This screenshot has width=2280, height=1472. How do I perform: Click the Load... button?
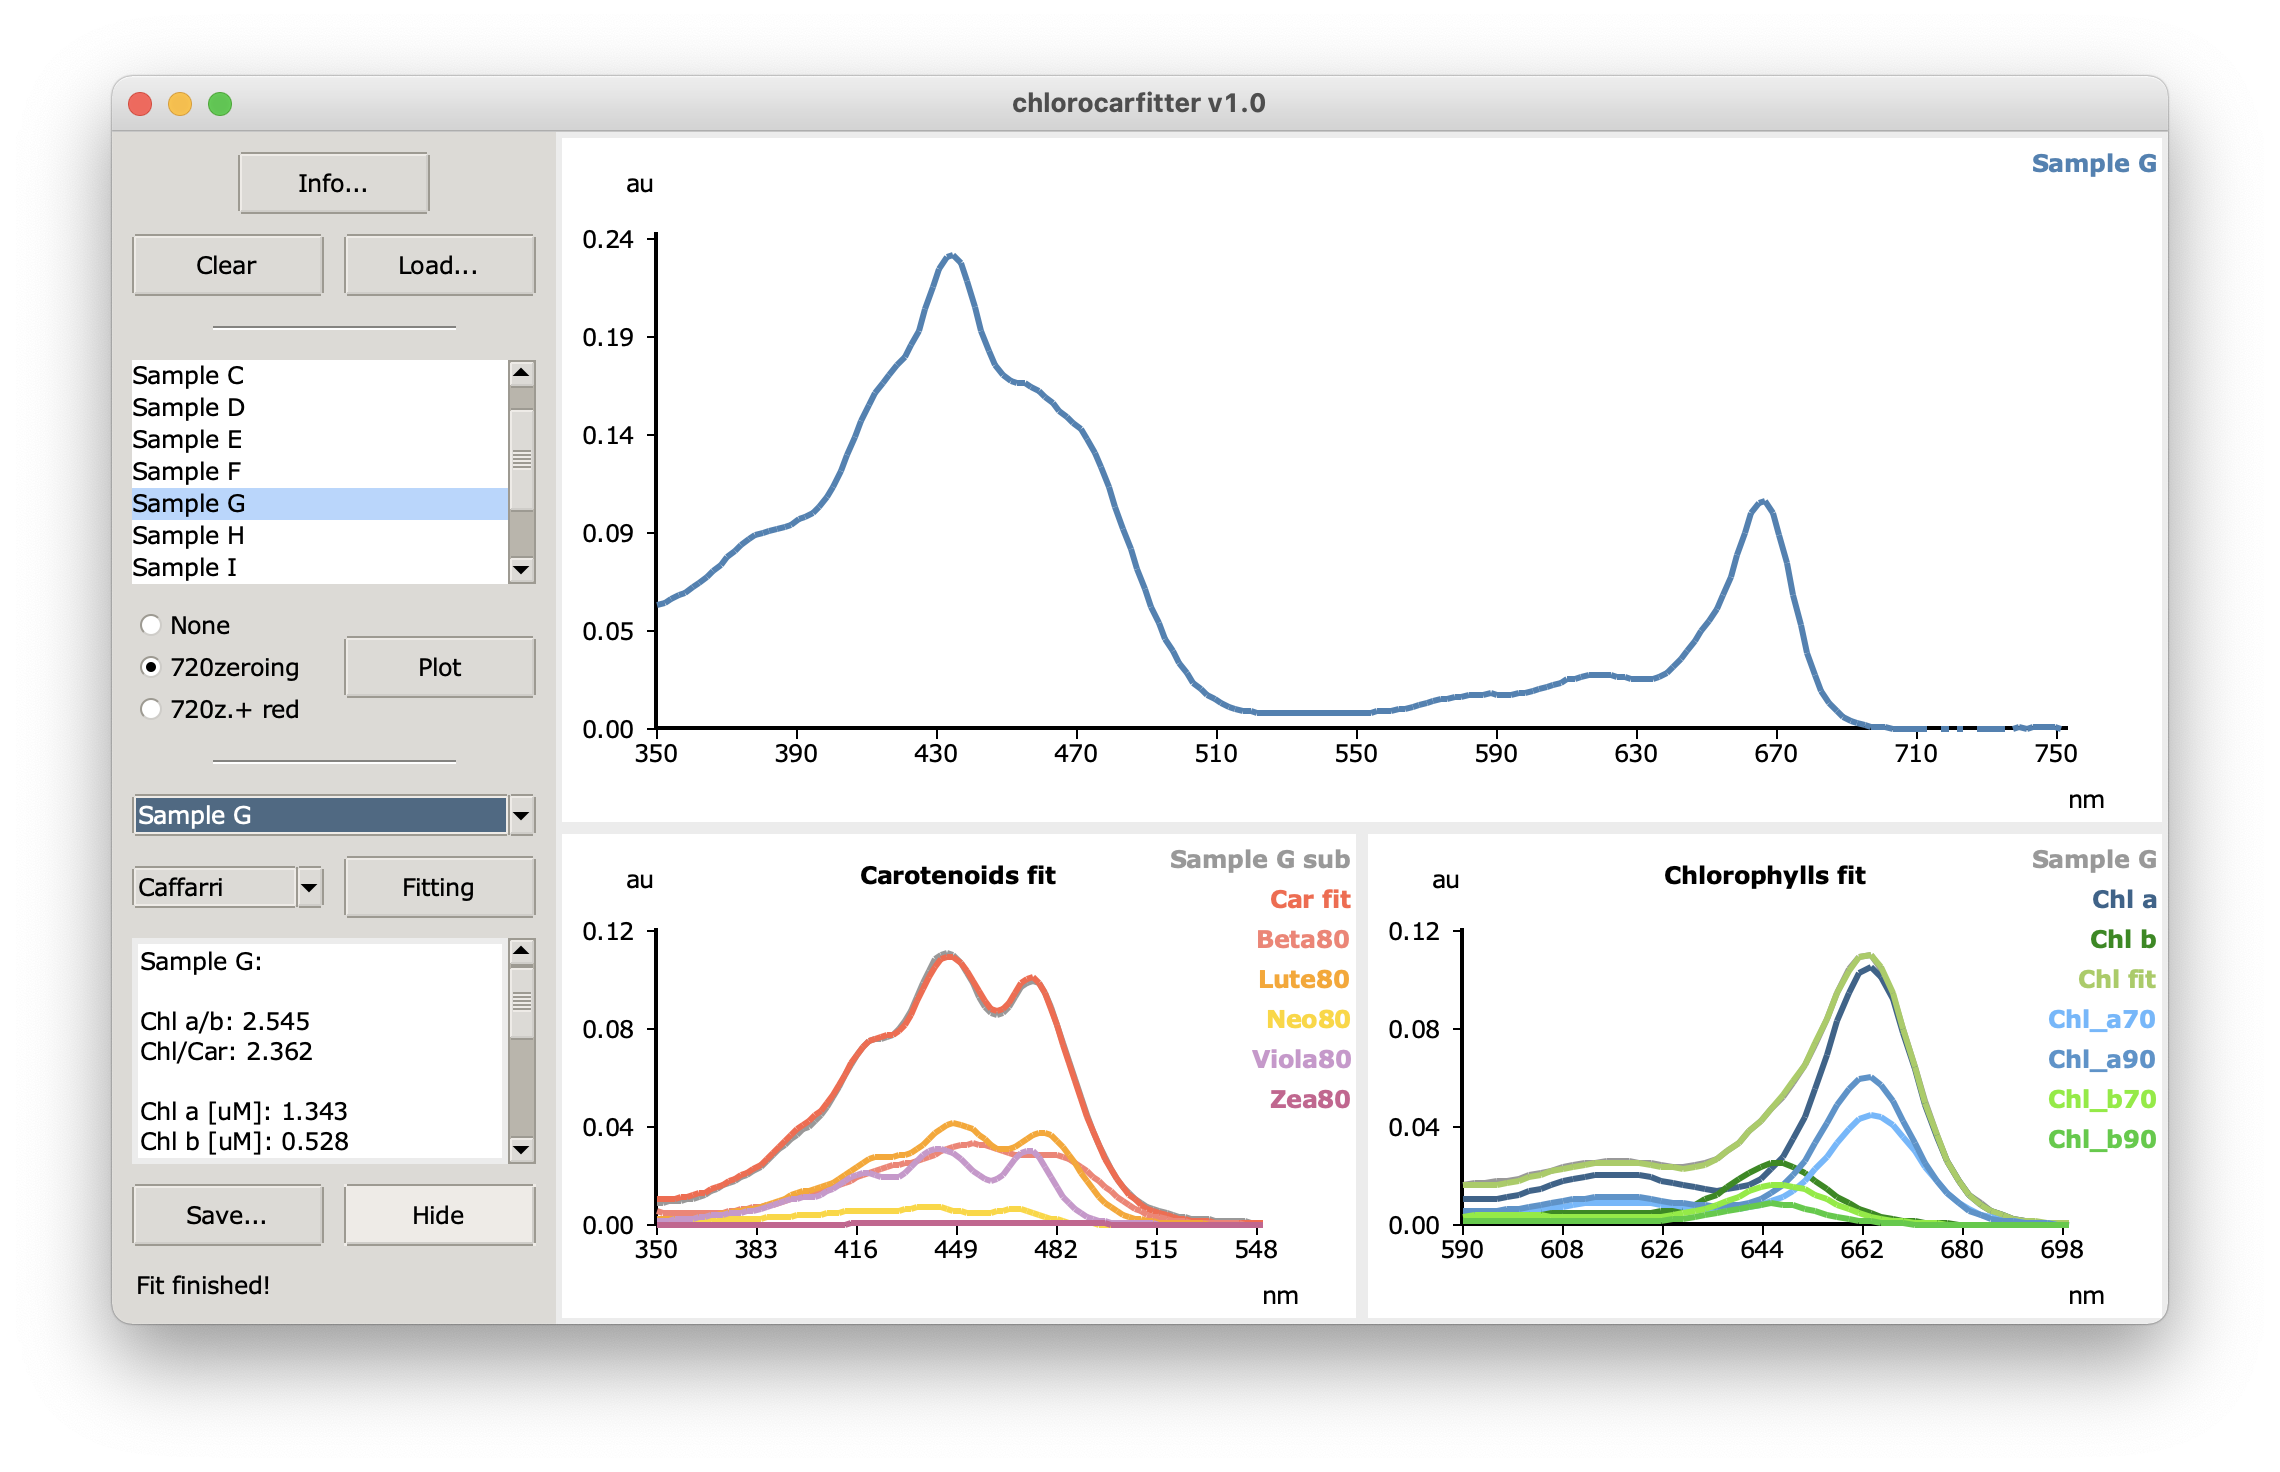pyautogui.click(x=438, y=264)
